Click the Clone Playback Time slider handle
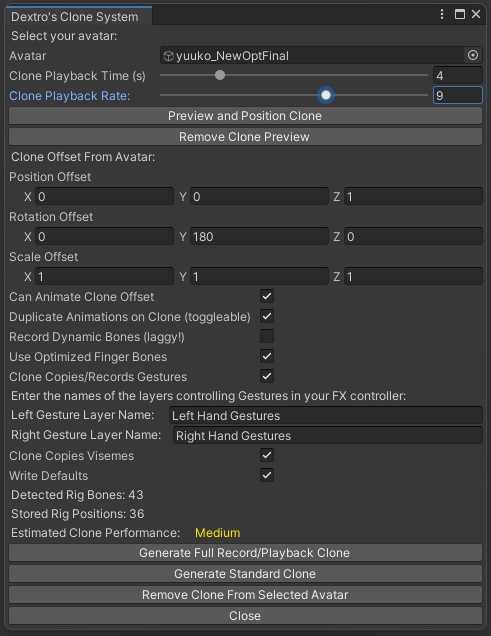Screen dimensions: 491x636 [x=220, y=75]
